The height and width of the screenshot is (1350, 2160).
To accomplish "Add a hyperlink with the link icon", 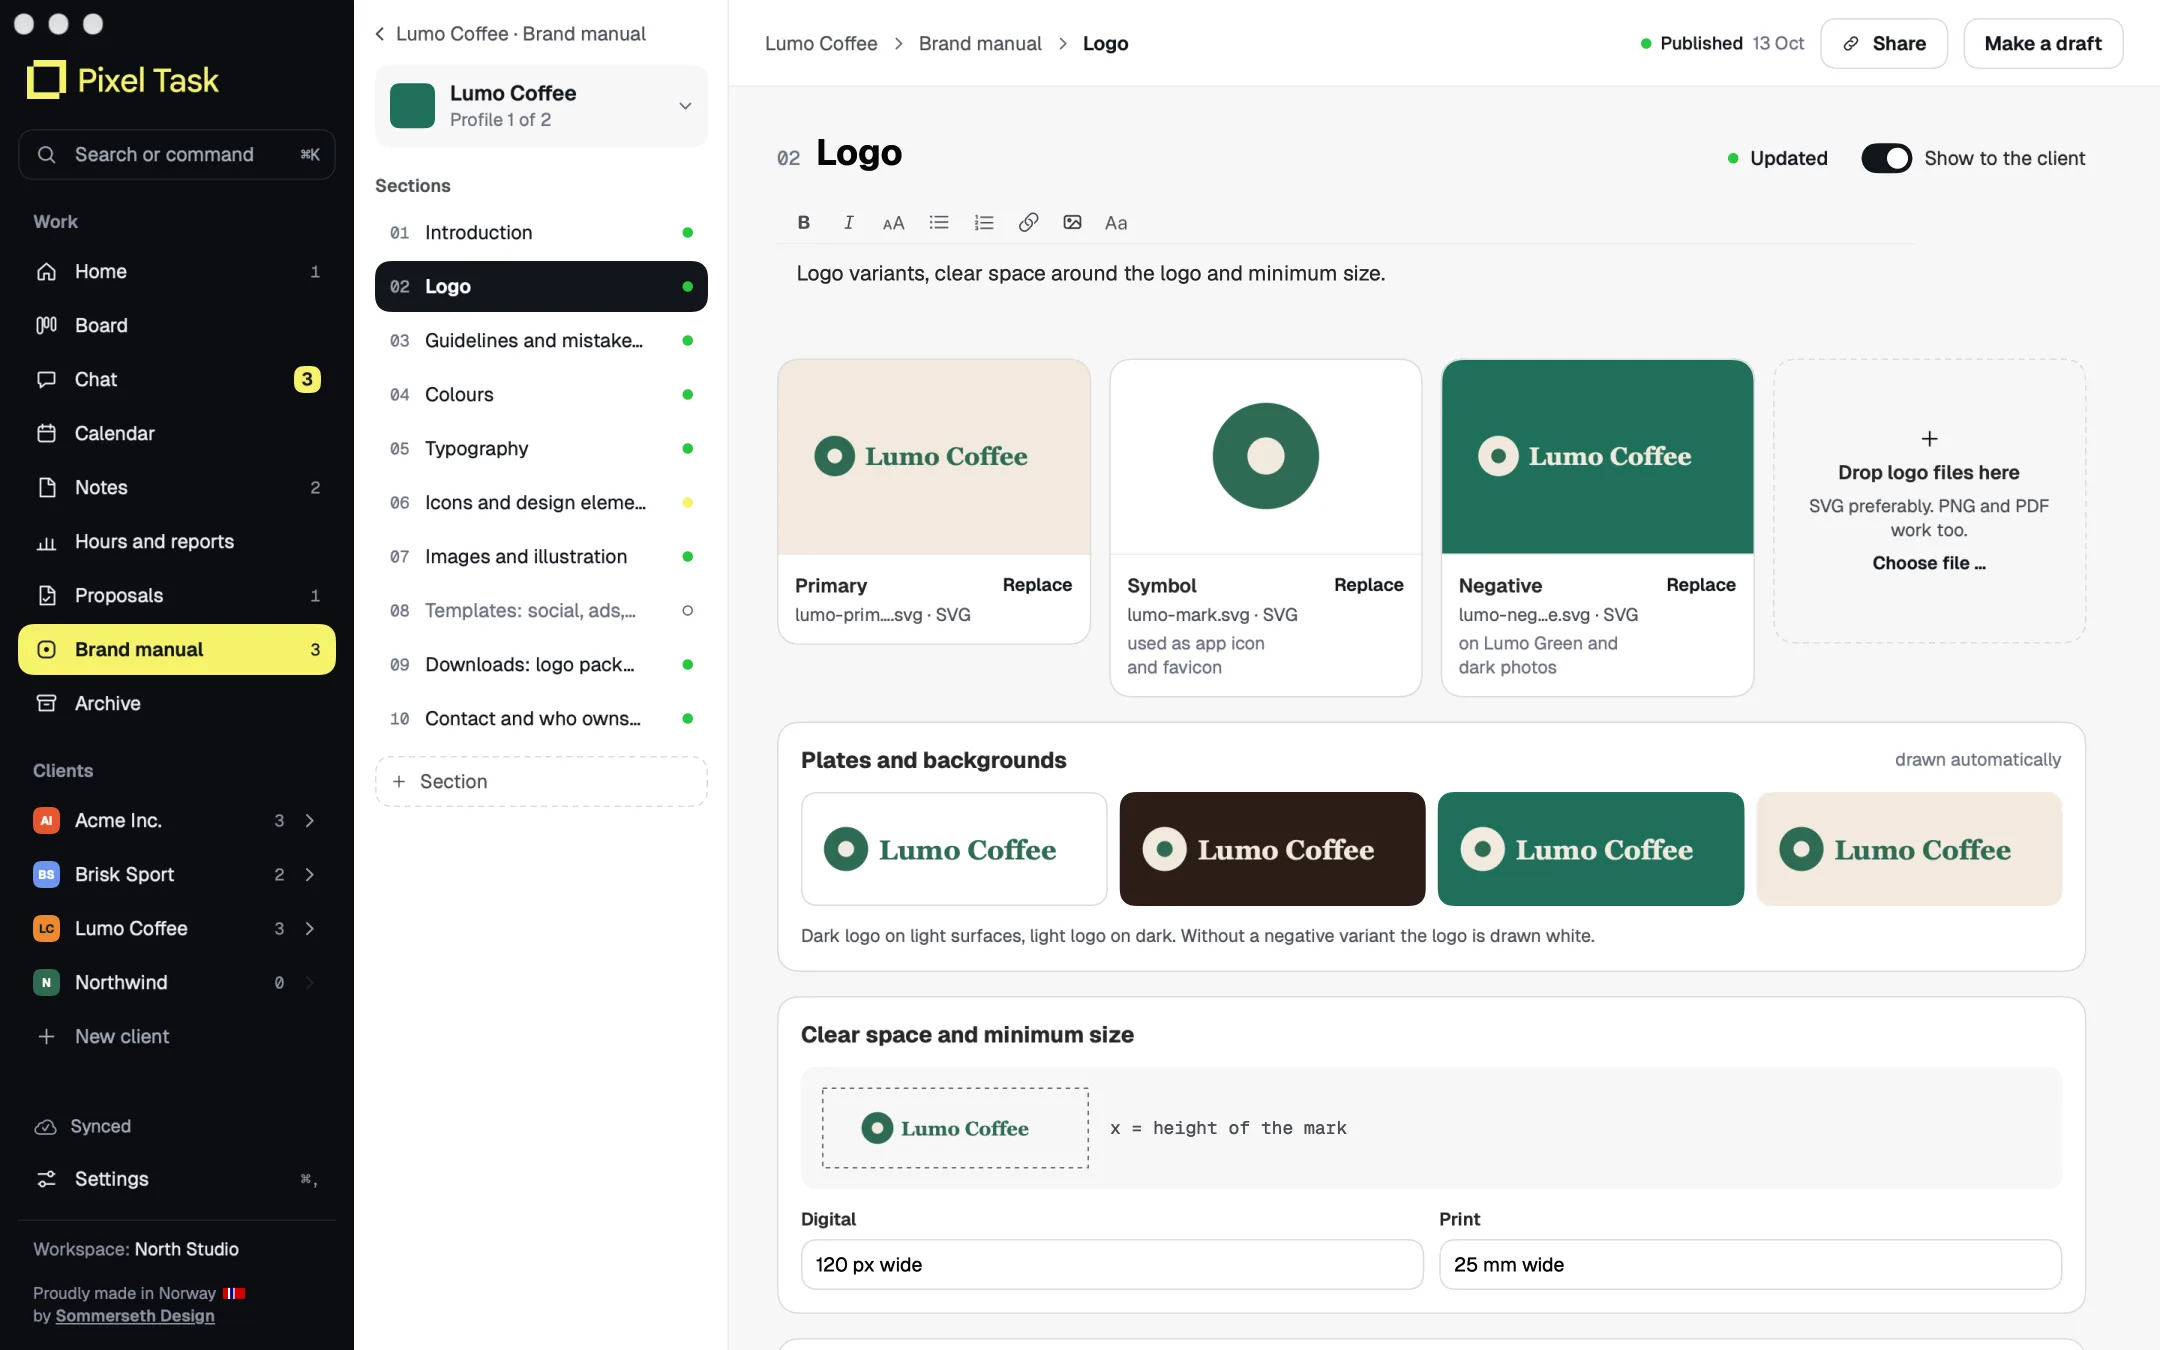I will pos(1028,223).
